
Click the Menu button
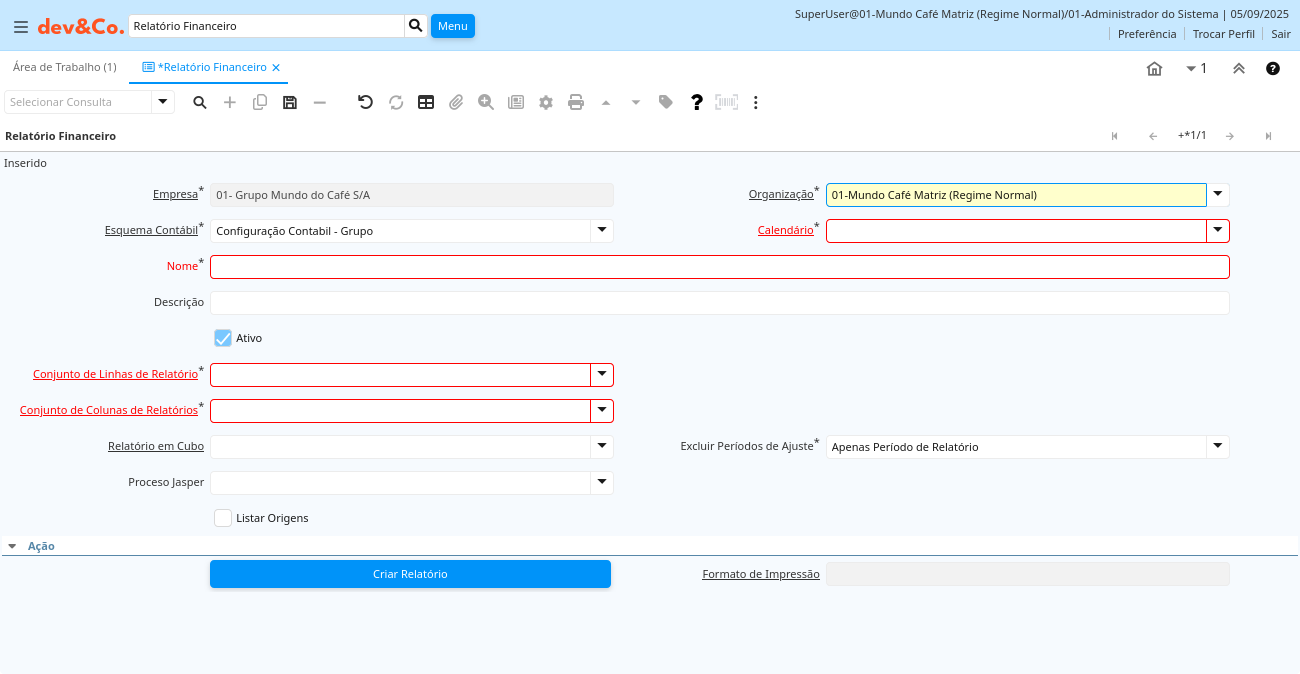452,26
